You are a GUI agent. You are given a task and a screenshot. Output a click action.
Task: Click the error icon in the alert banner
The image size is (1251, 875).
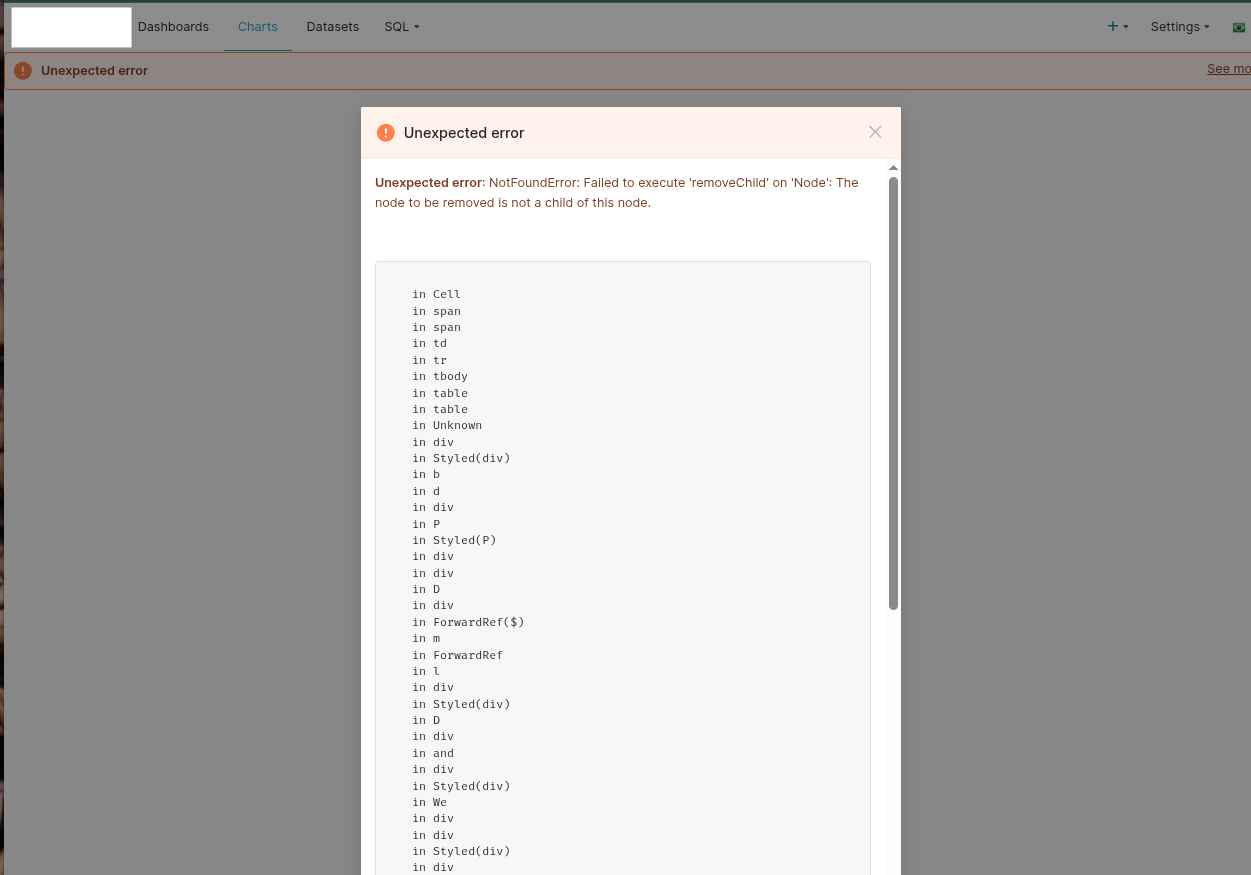coord(22,70)
